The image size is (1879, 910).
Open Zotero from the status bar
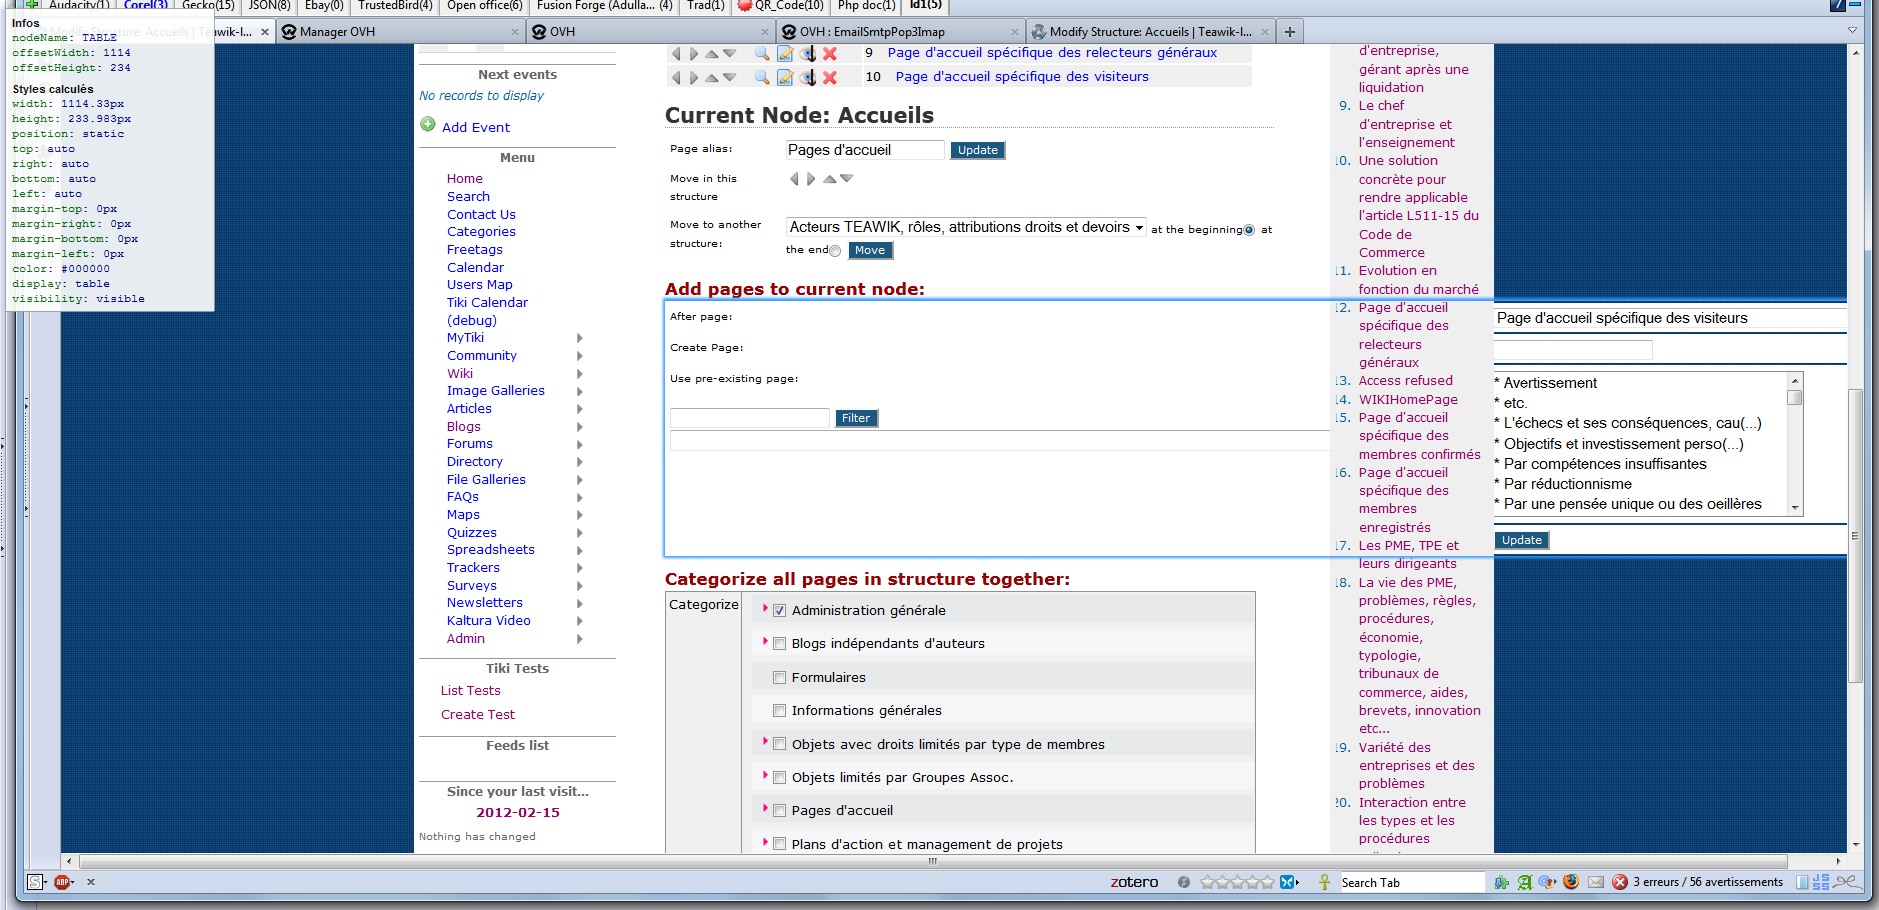(x=1134, y=882)
